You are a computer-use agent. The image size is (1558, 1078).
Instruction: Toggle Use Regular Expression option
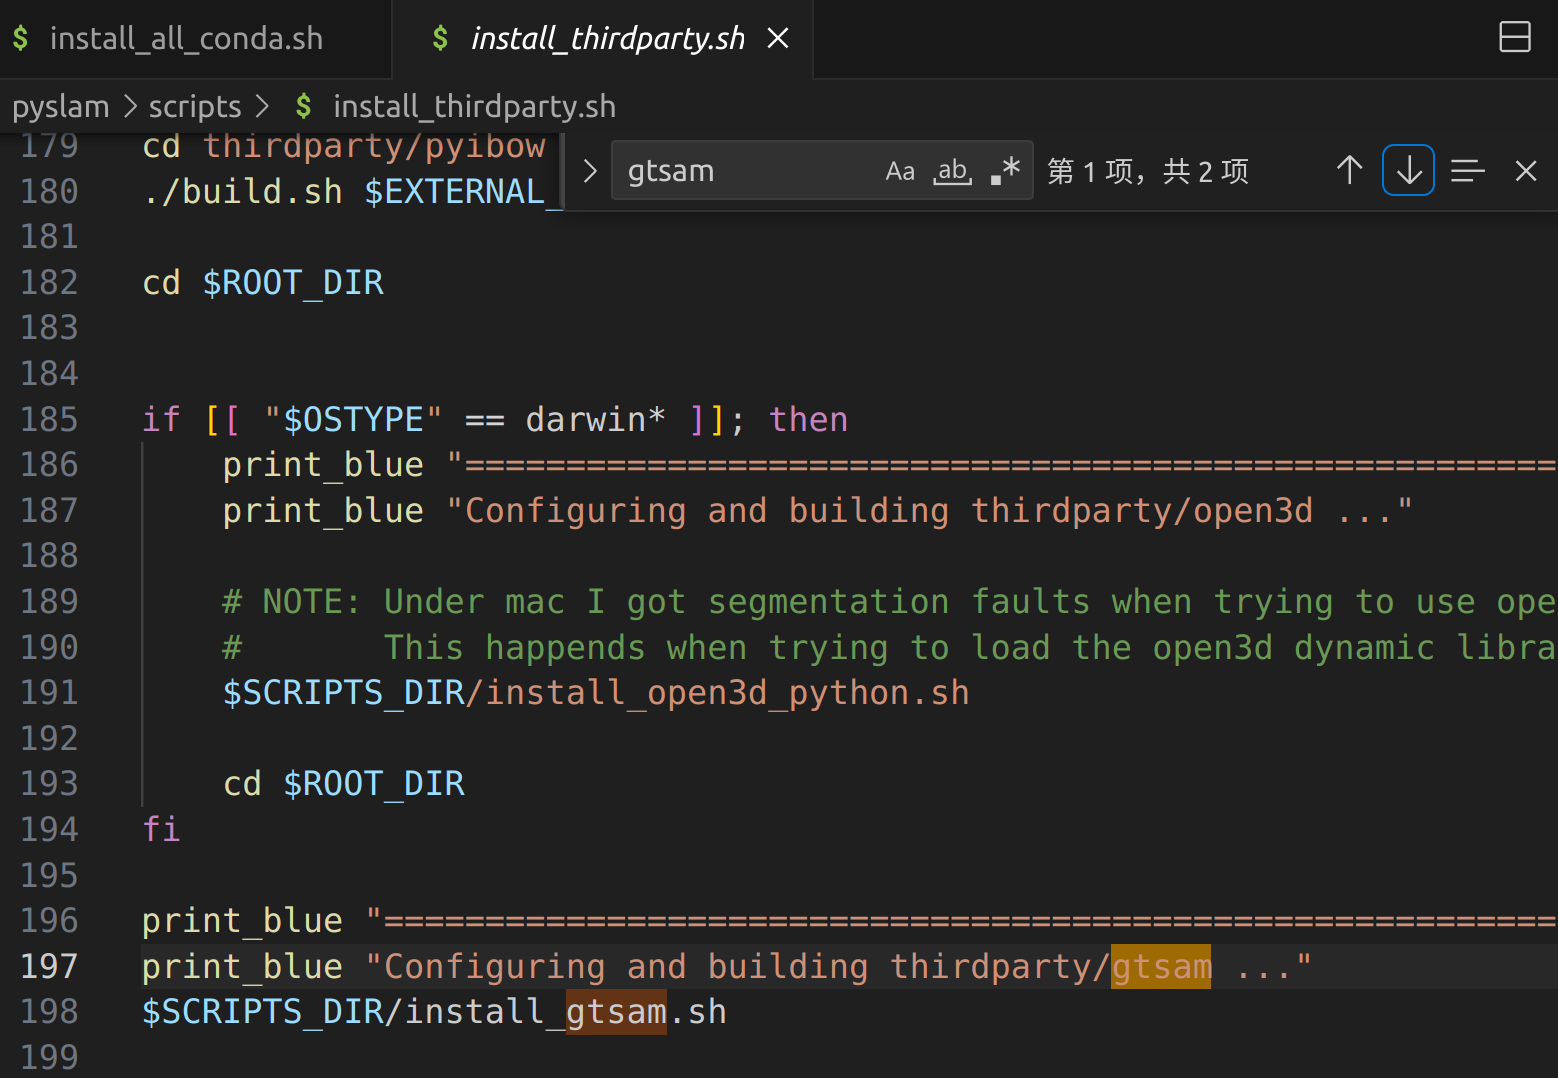click(x=1005, y=171)
